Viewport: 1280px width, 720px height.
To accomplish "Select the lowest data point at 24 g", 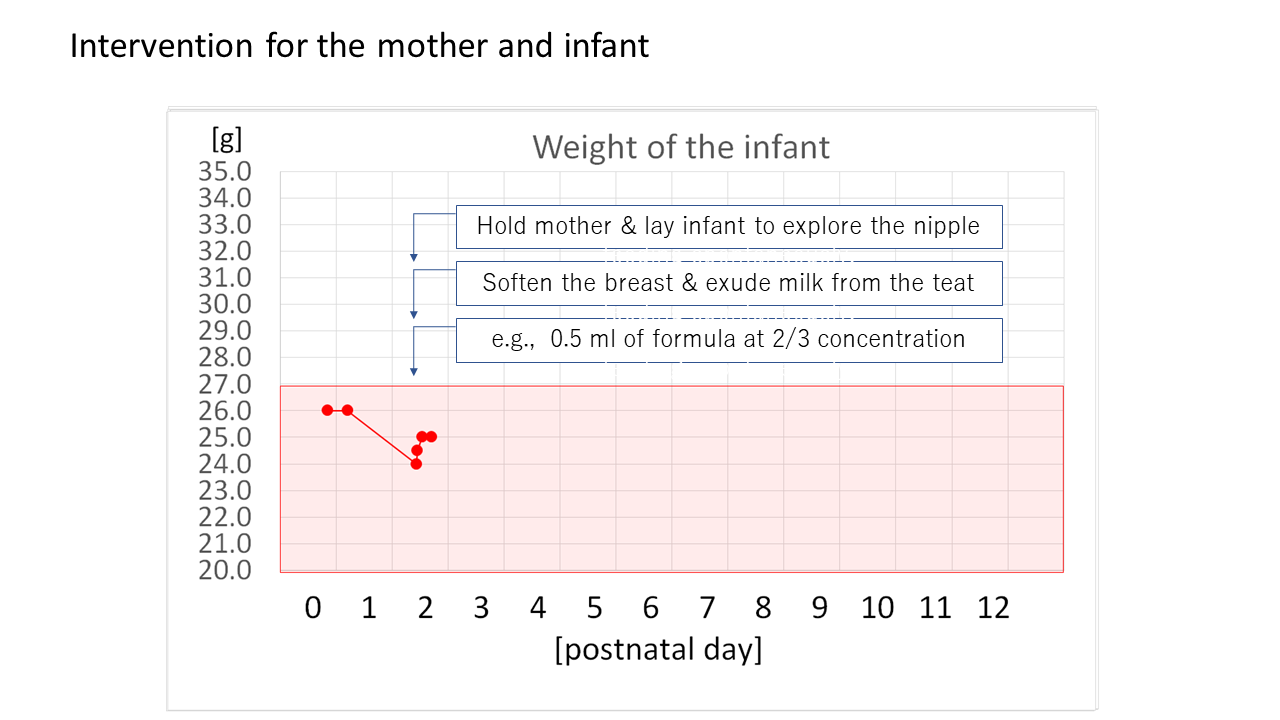I will pos(416,464).
